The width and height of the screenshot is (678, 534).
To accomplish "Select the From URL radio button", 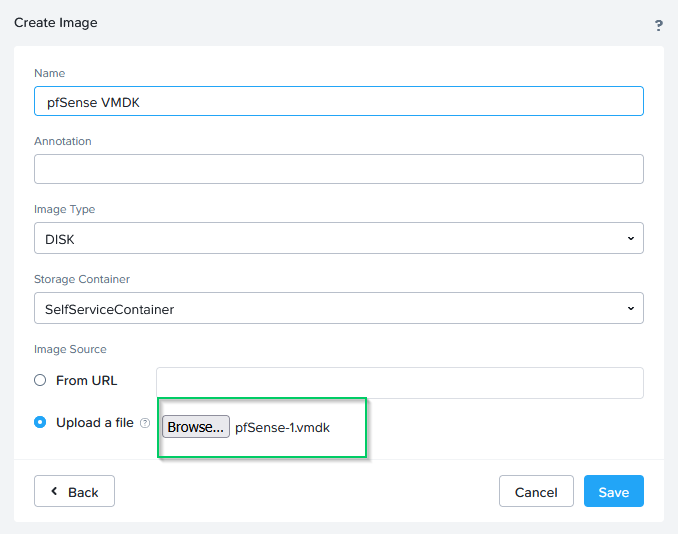I will pos(40,380).
